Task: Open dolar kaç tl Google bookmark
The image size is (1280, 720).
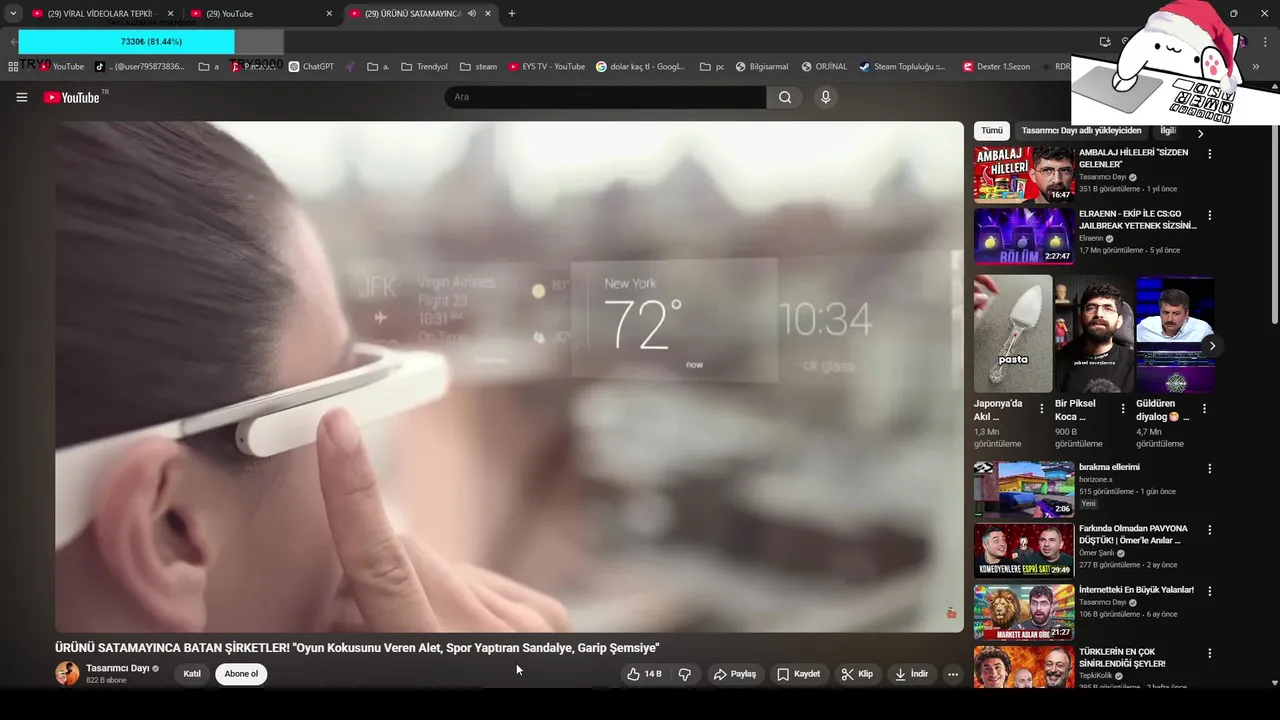Action: (x=641, y=67)
